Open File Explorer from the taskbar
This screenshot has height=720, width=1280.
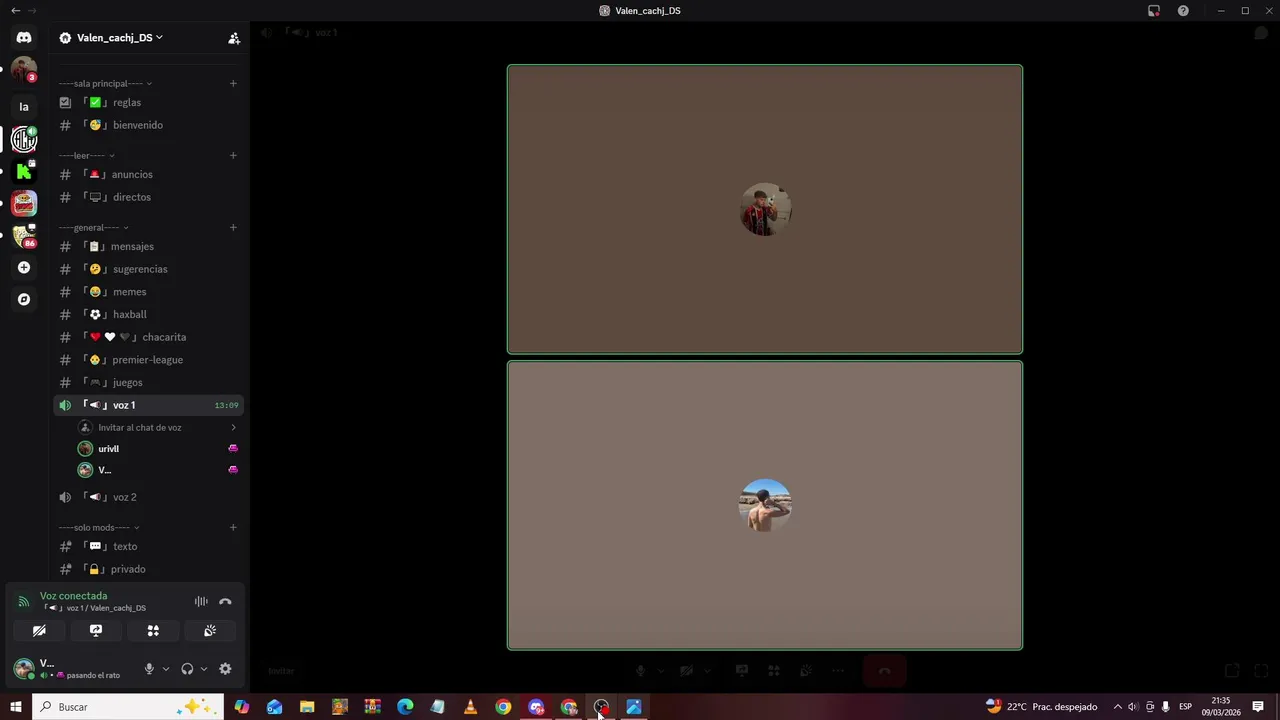click(307, 707)
